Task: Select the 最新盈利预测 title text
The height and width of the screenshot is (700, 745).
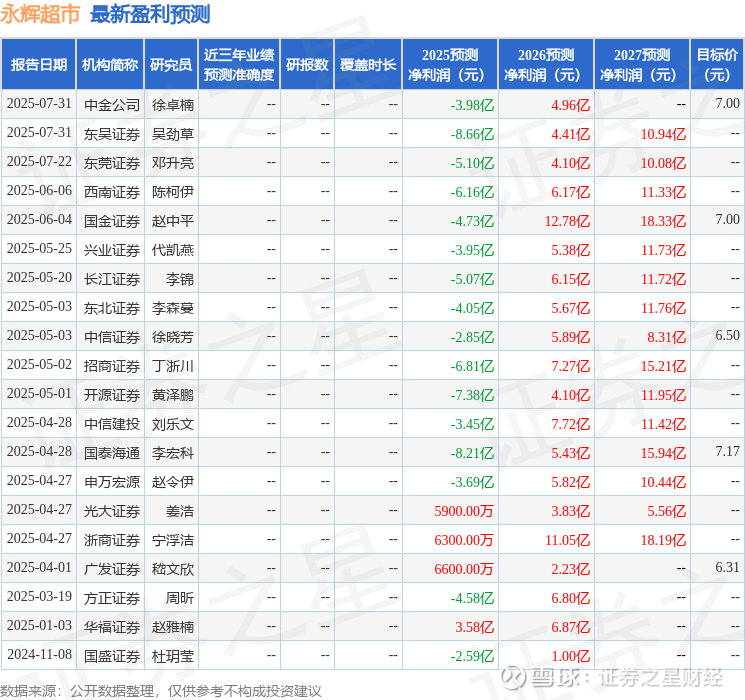Action: tap(150, 14)
